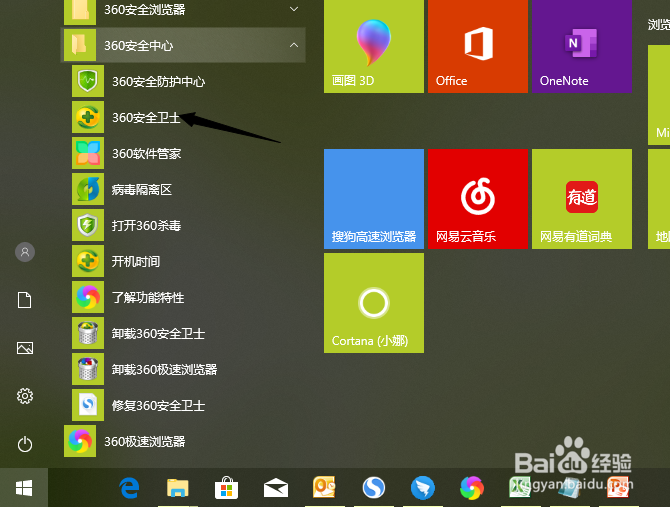Select 打开360杀毒 in the list
Screen dimensions: 670x507
(184, 225)
